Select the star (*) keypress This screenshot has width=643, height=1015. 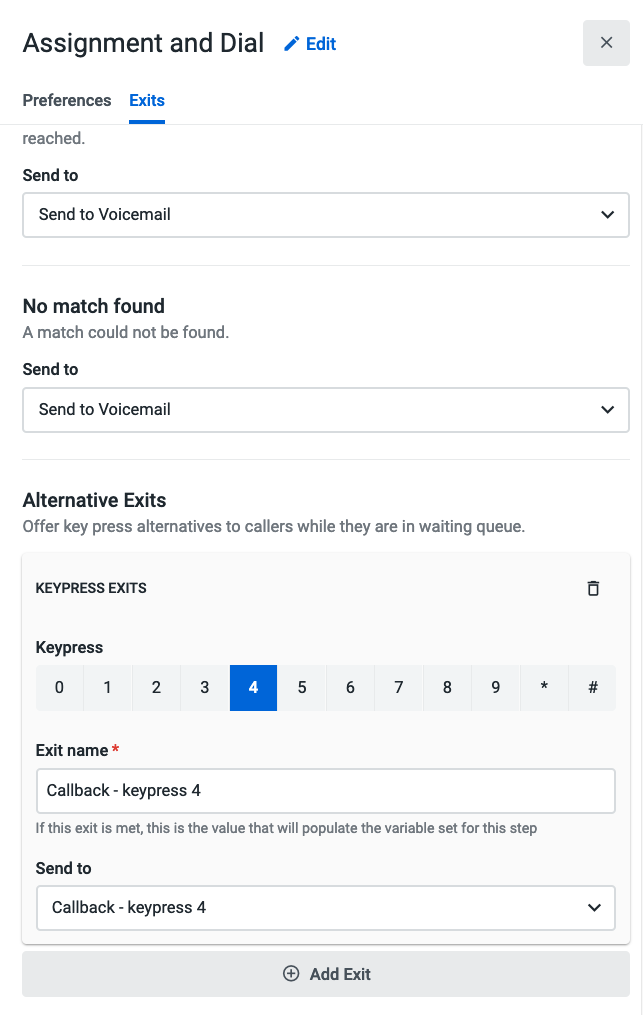click(x=544, y=688)
